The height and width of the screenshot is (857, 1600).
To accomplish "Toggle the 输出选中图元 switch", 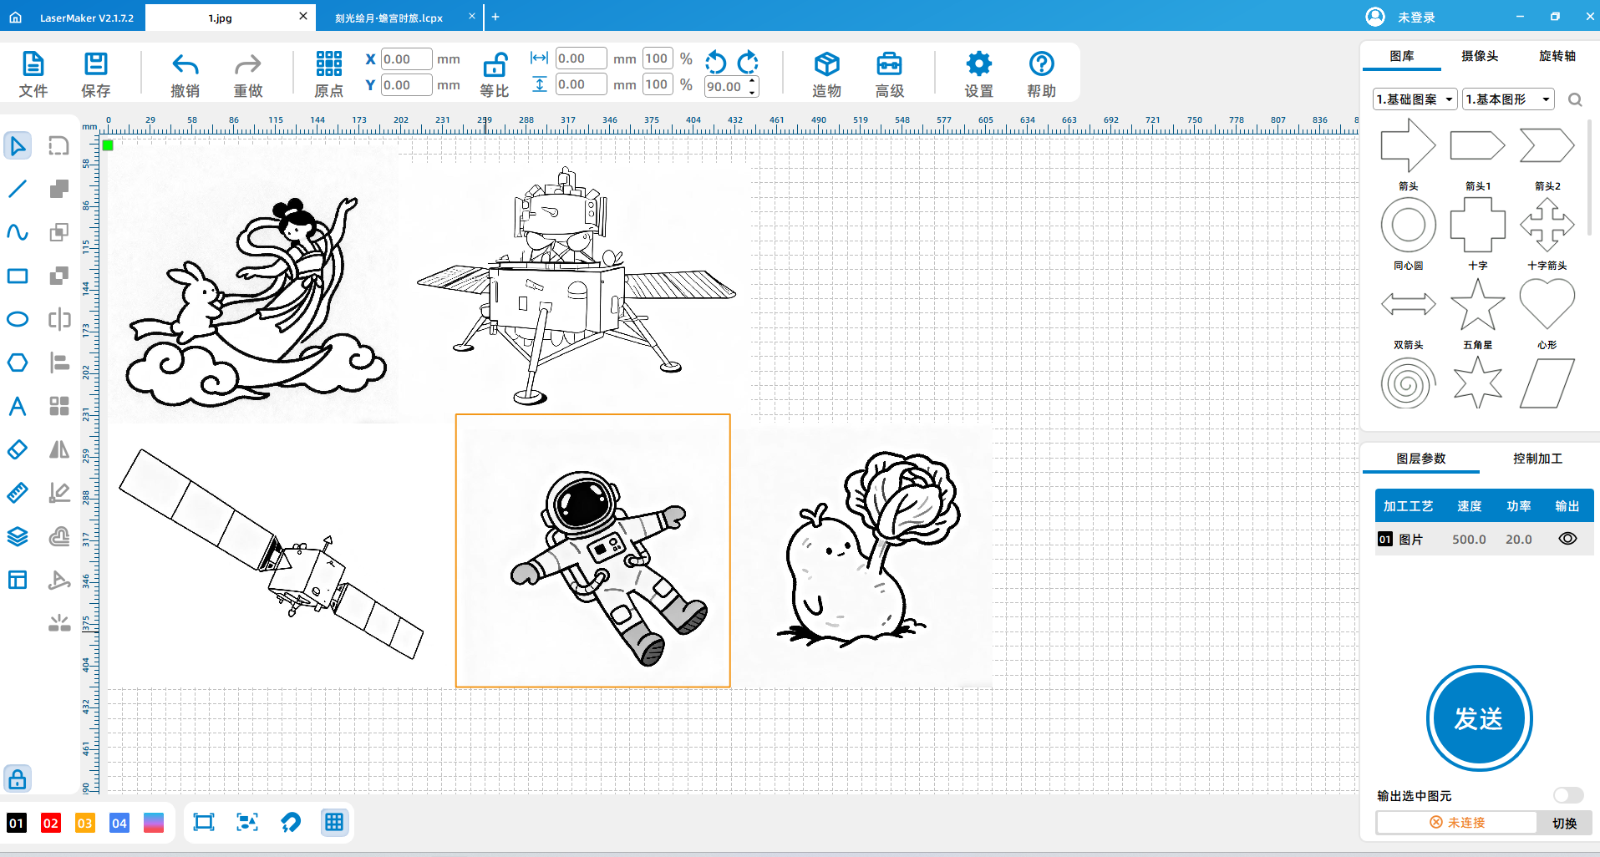I will [1567, 795].
